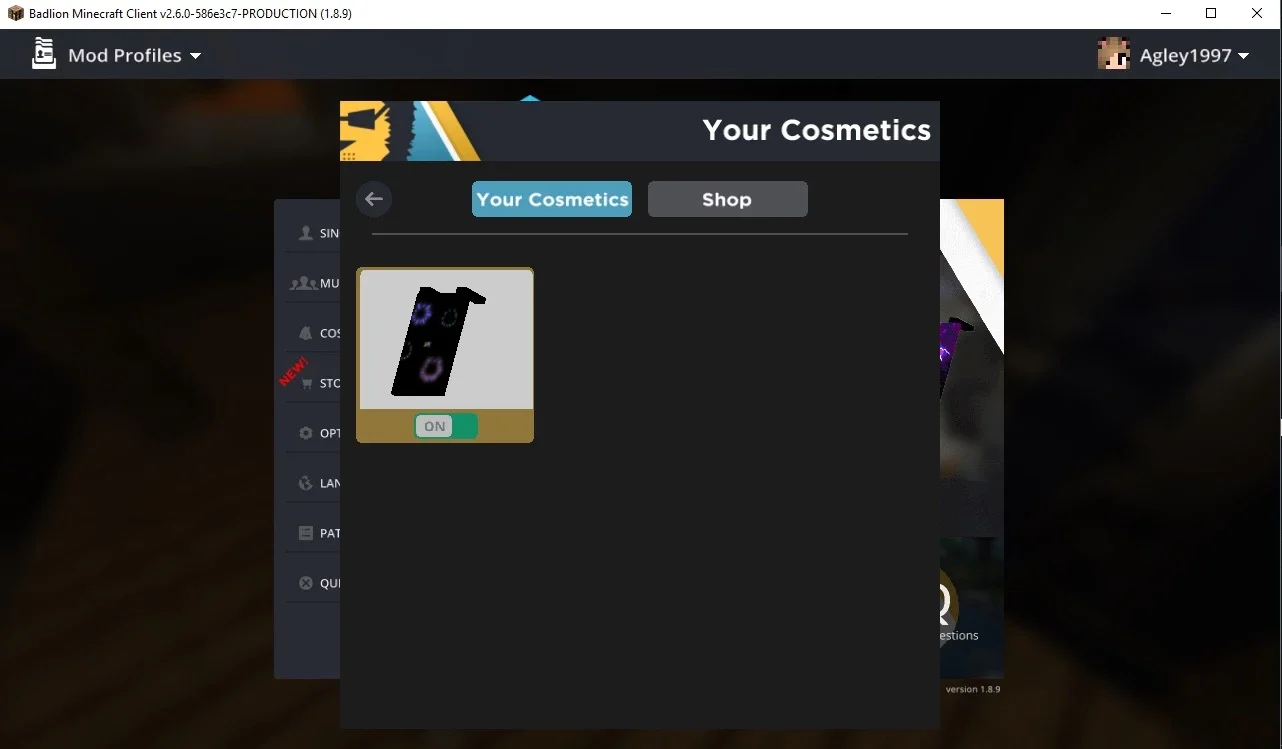The image size is (1282, 749).
Task: Click the Language globe icon in the background menu
Action: click(x=306, y=483)
